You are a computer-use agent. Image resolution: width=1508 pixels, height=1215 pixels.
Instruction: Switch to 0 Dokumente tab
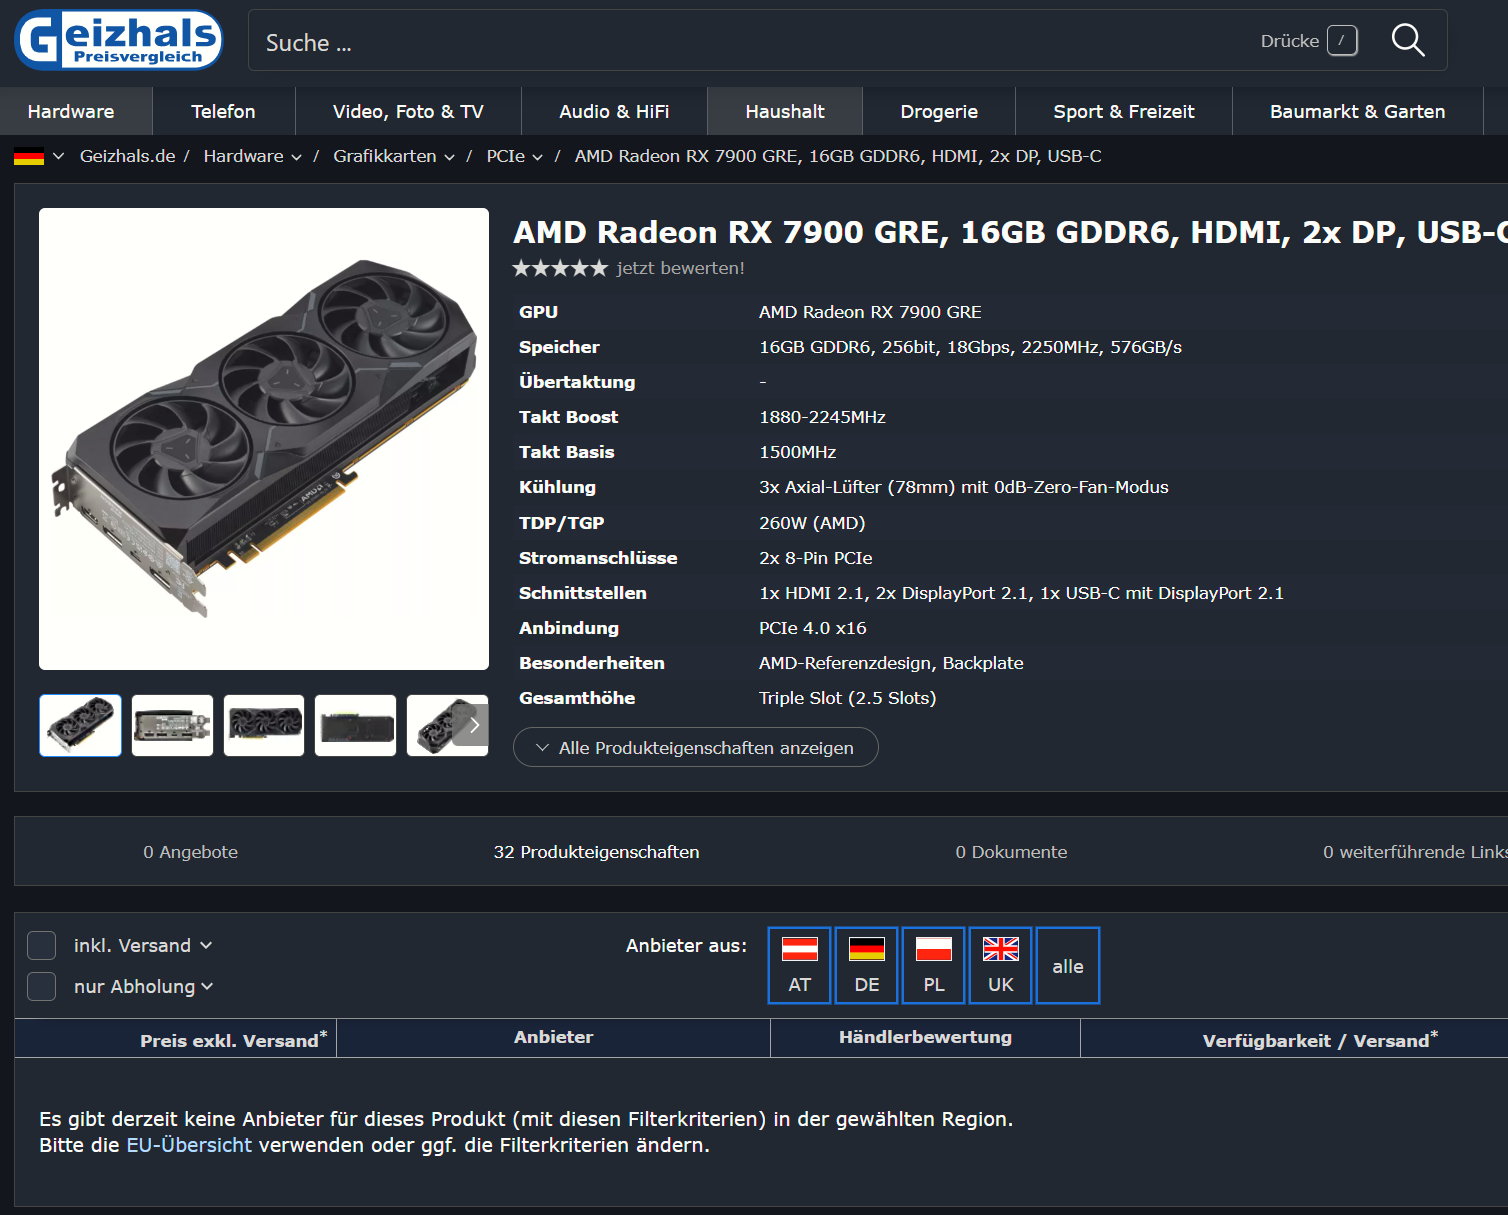click(x=1011, y=852)
